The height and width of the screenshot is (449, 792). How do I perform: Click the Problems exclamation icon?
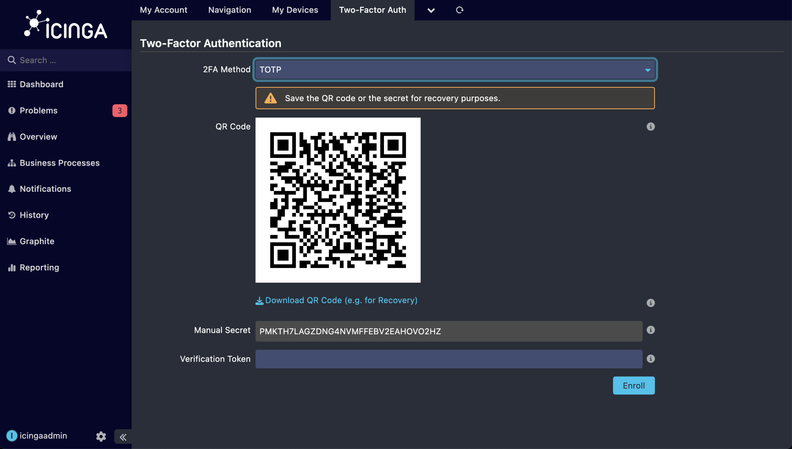coord(12,111)
